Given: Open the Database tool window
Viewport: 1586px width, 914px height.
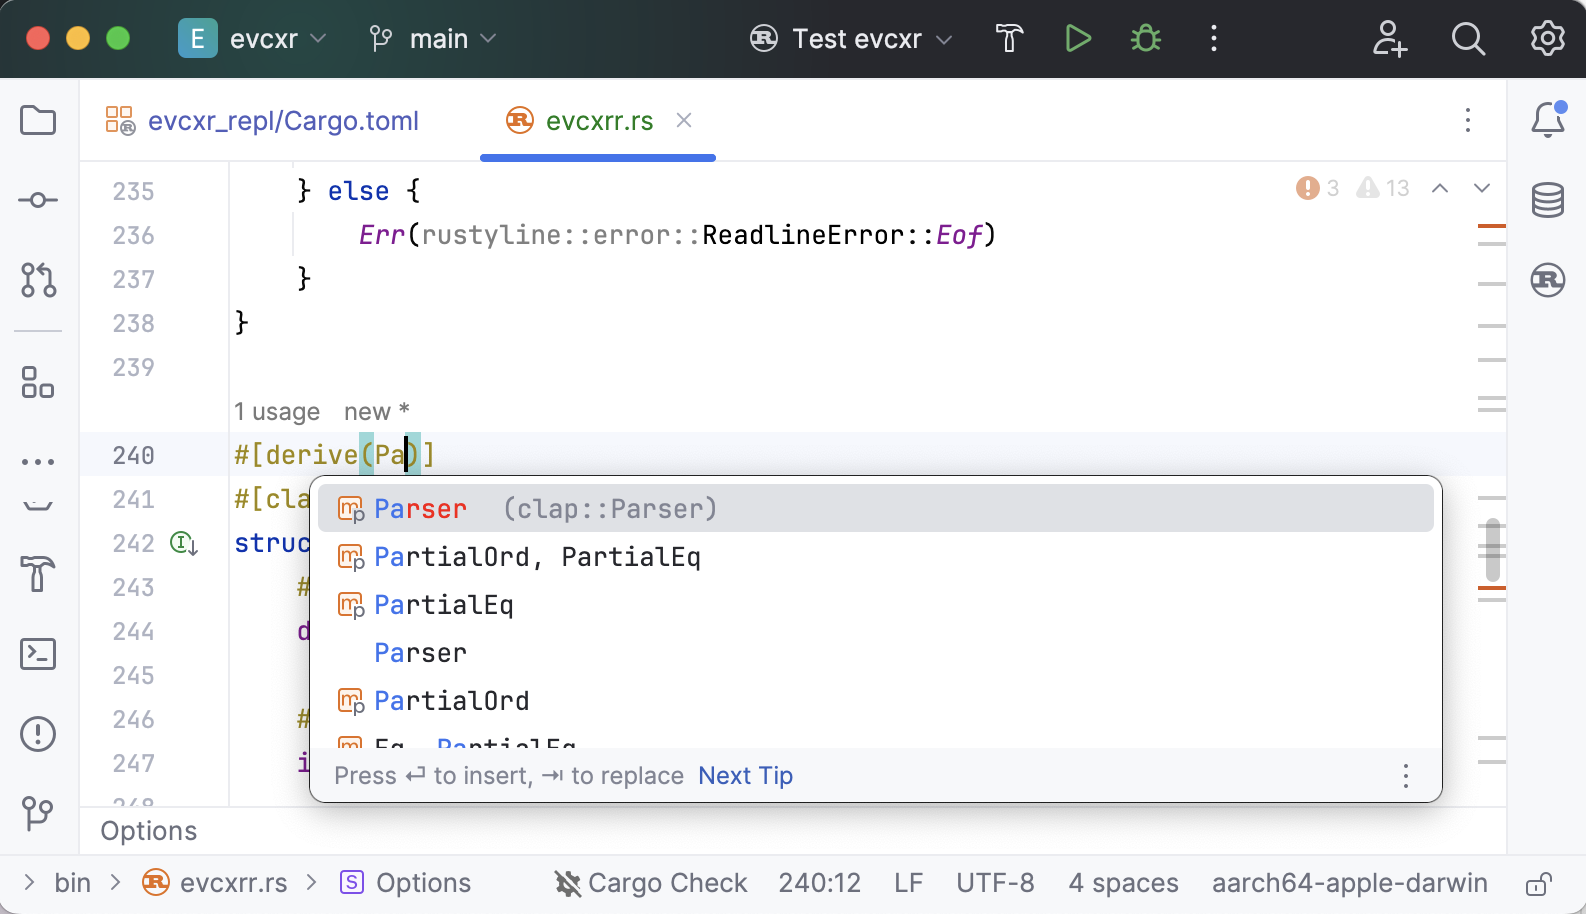Looking at the screenshot, I should click(1547, 200).
